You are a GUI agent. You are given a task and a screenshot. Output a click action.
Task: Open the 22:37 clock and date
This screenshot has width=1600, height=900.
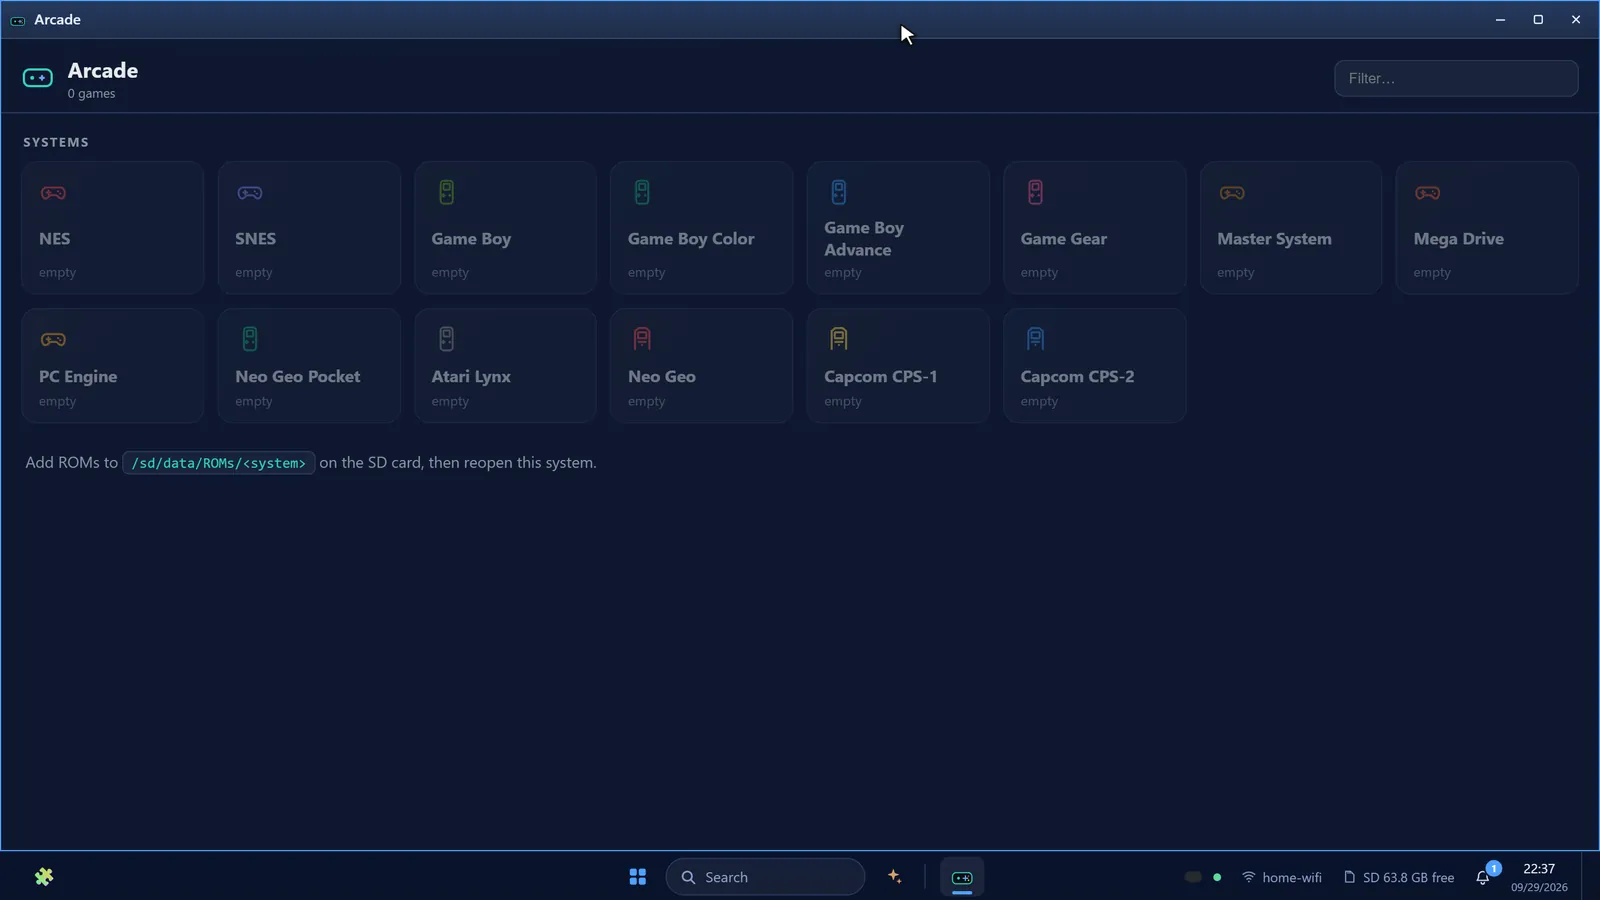(x=1539, y=877)
